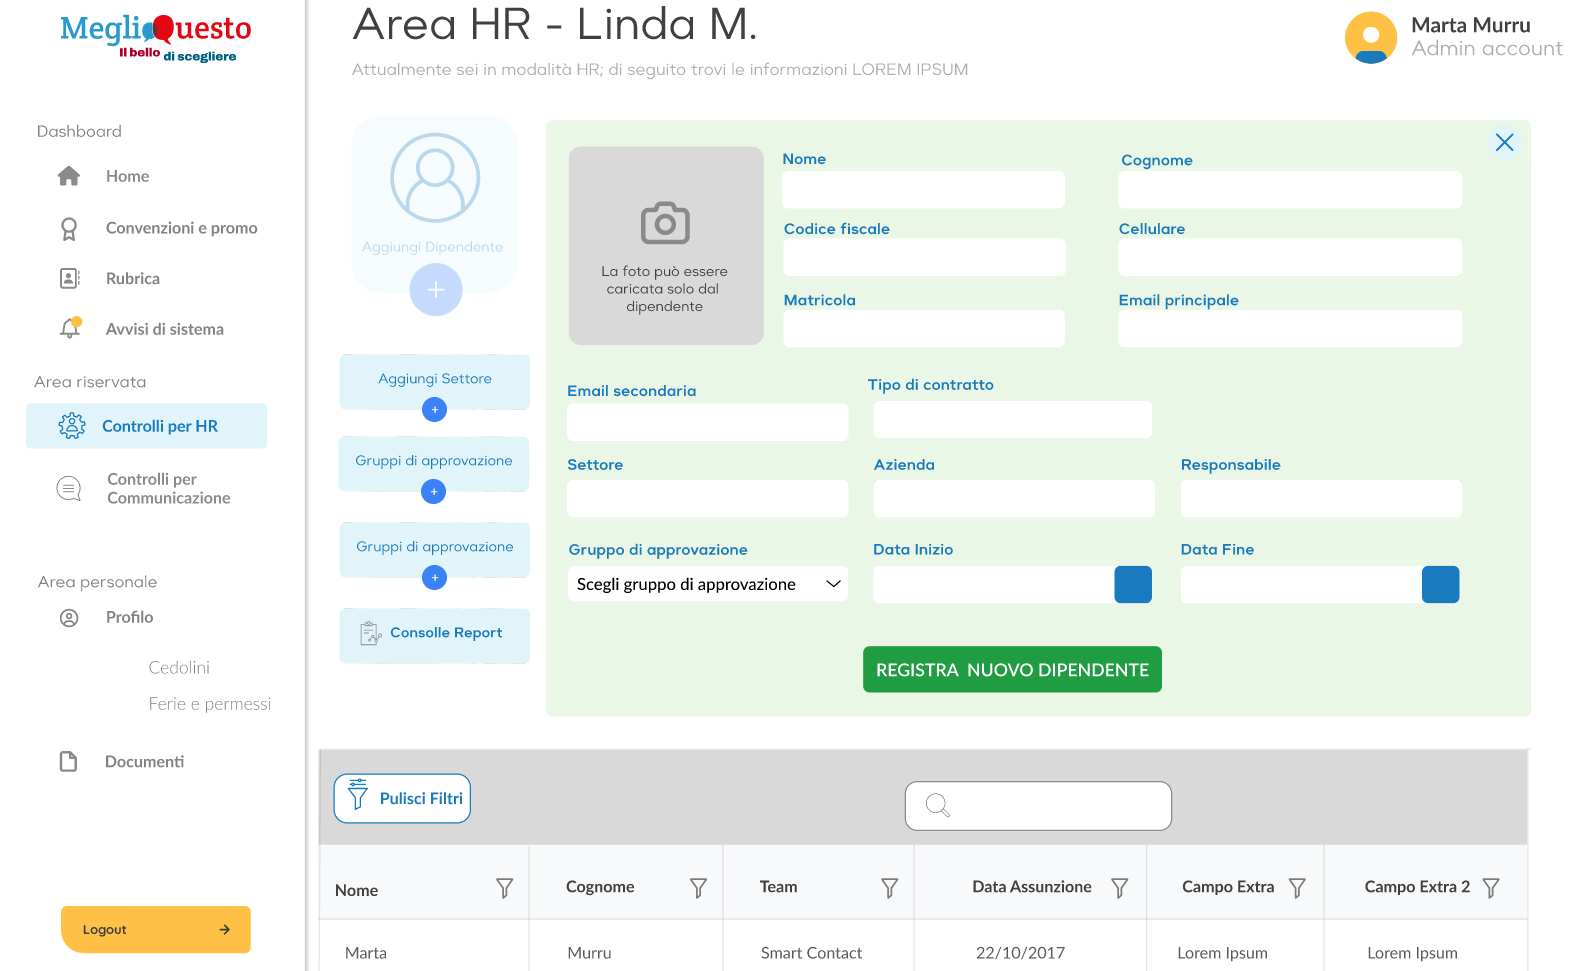This screenshot has width=1595, height=971.
Task: Click the Logout button
Action: (156, 929)
